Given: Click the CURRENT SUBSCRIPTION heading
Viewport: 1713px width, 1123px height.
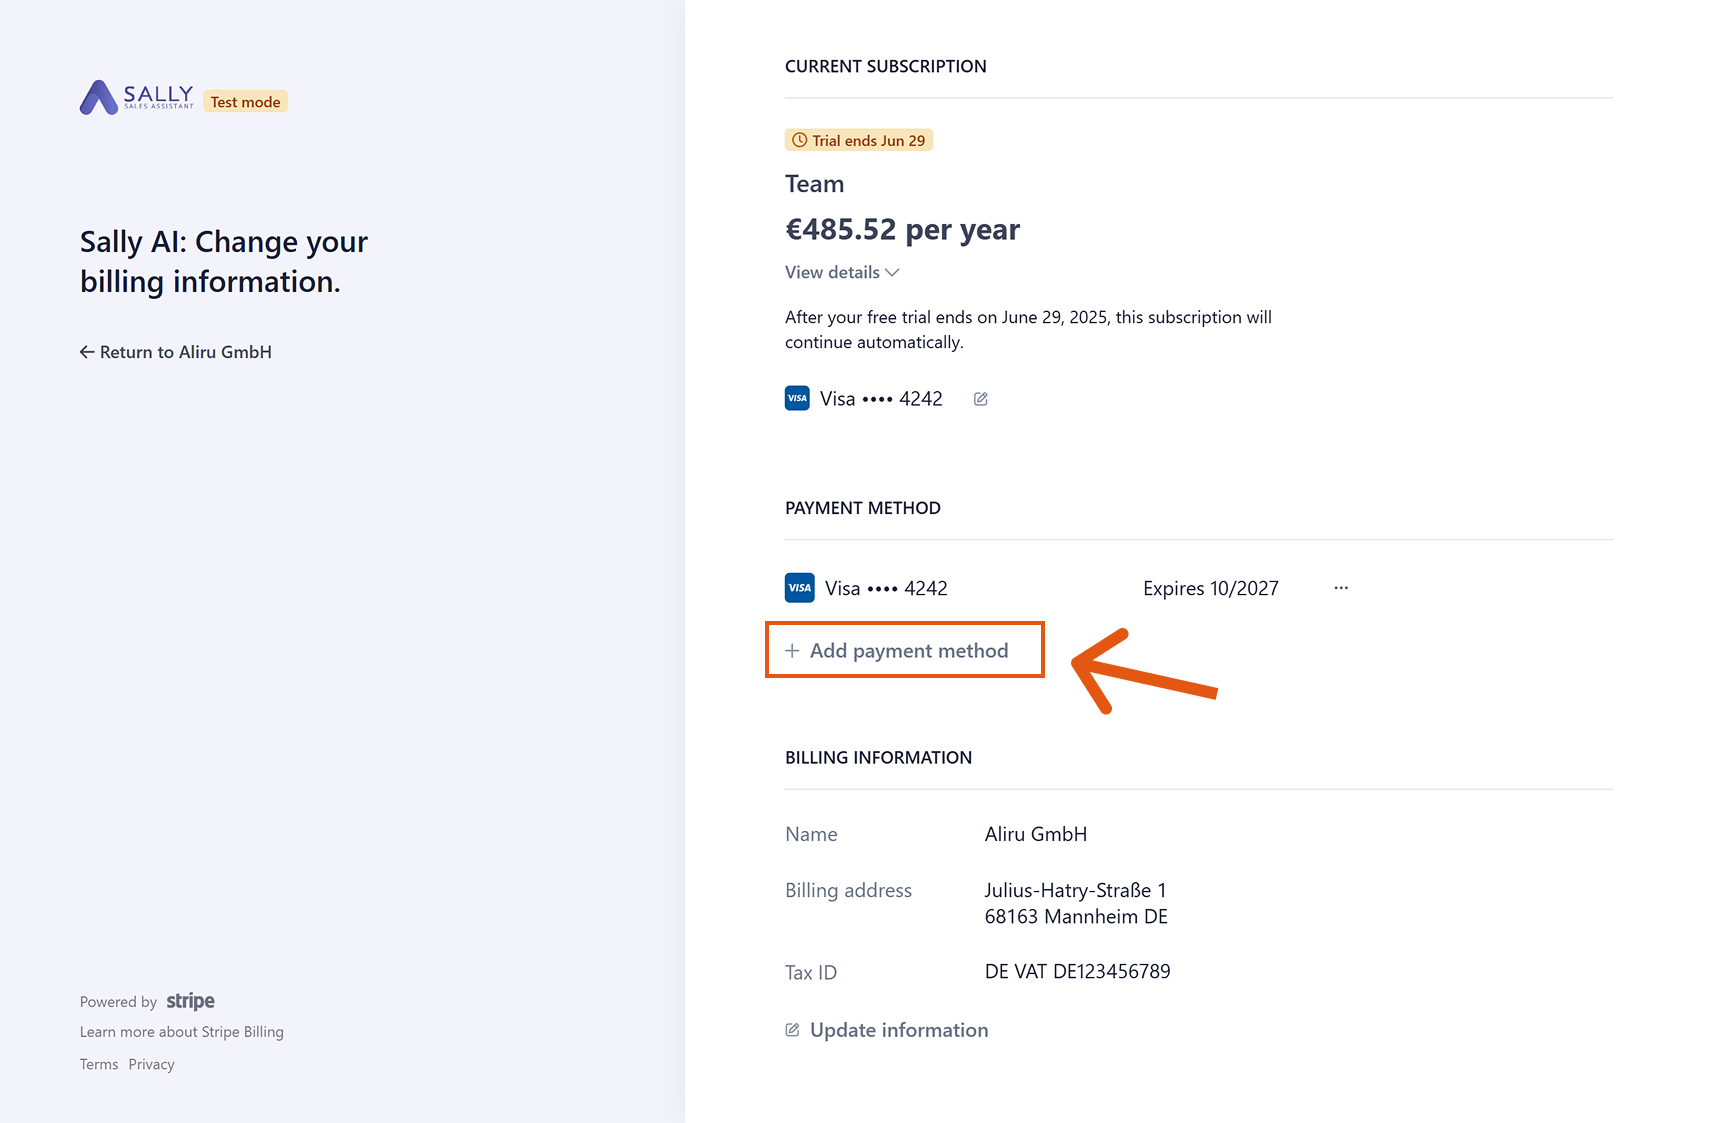Looking at the screenshot, I should click(x=886, y=66).
